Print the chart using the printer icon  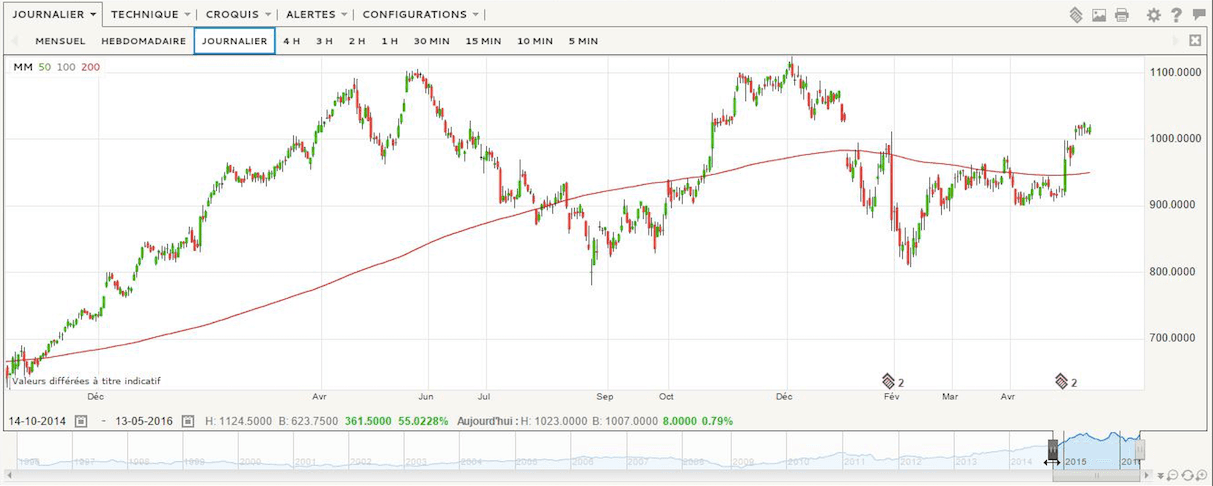coord(1122,15)
